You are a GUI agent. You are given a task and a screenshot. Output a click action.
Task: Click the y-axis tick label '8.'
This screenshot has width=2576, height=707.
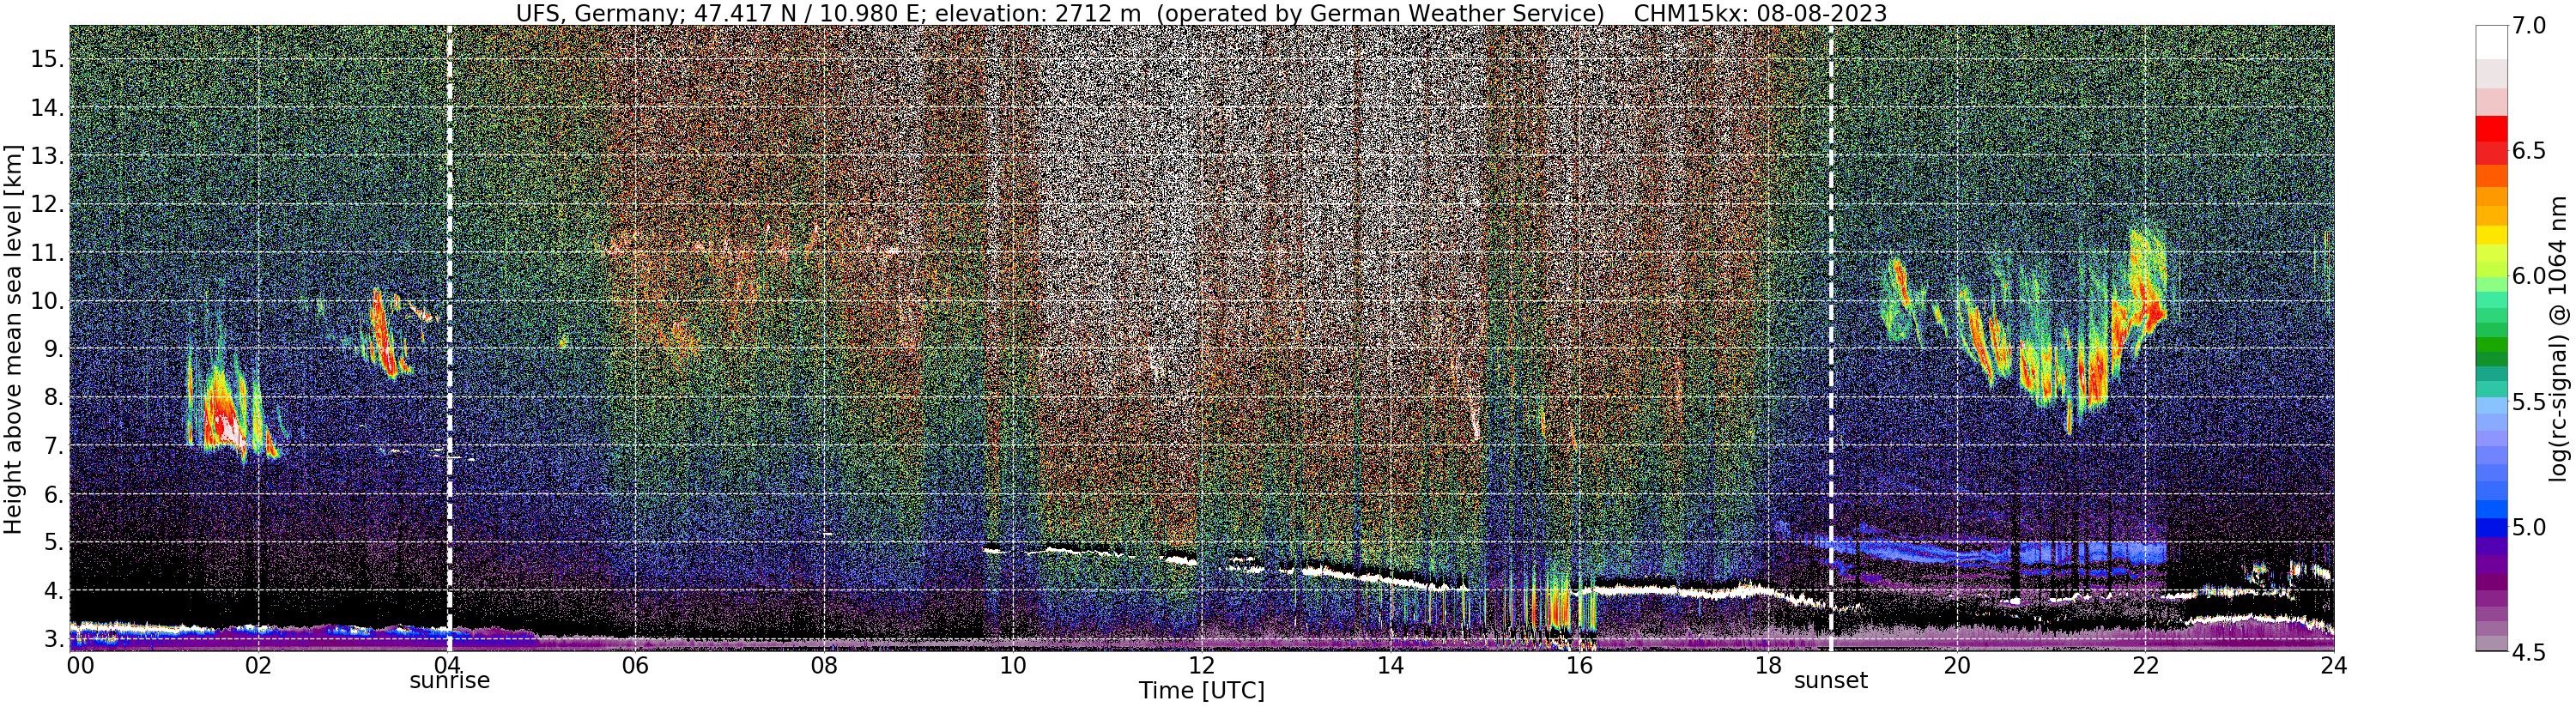(54, 398)
